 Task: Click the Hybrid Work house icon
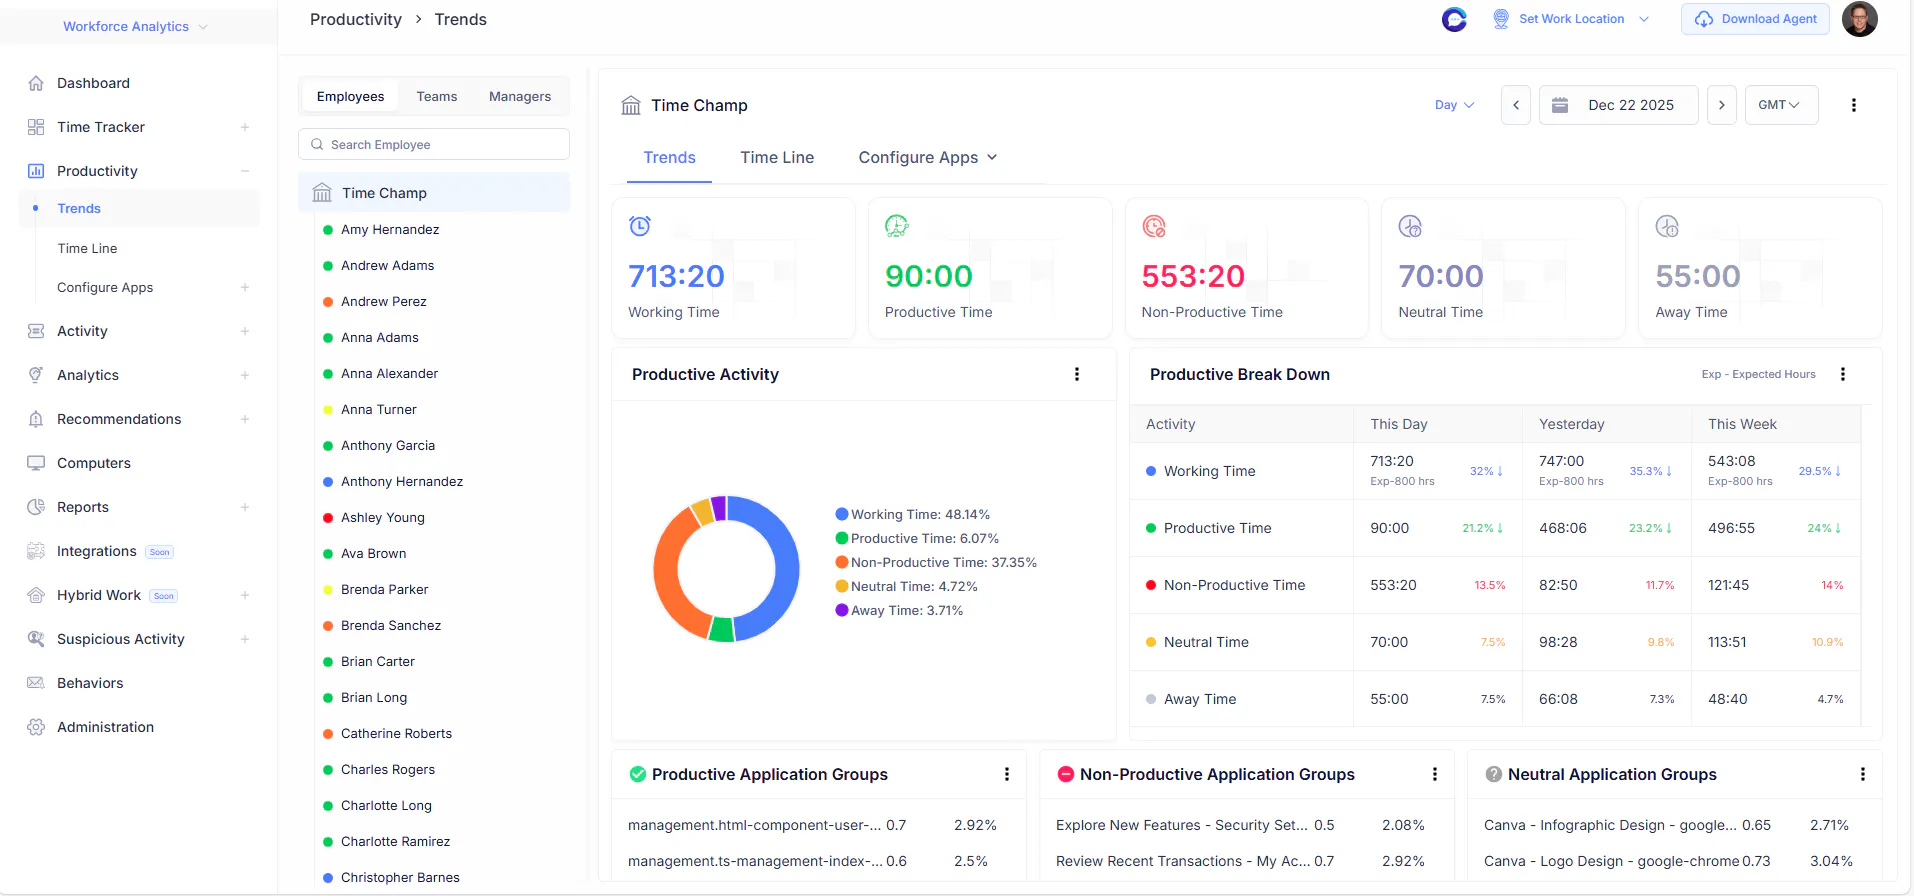pyautogui.click(x=36, y=595)
